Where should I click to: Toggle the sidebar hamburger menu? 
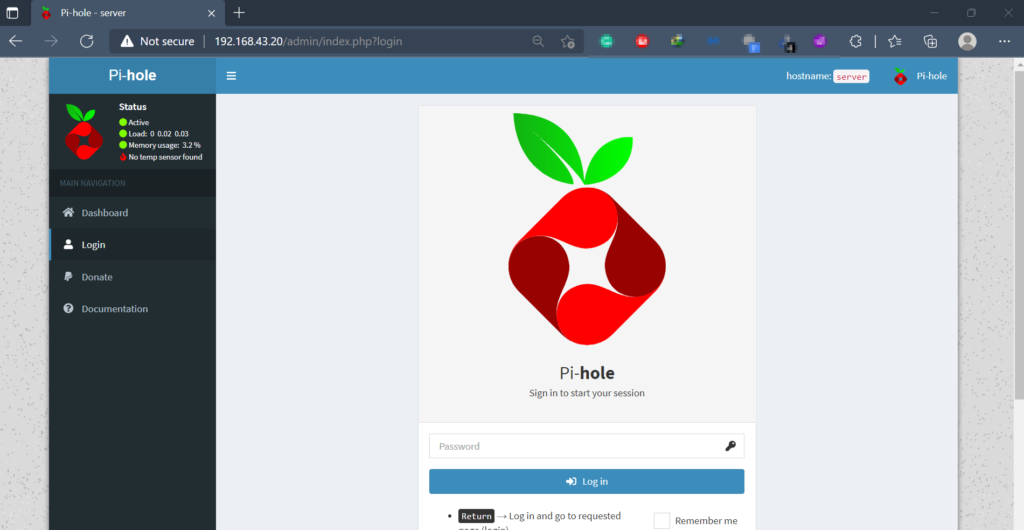231,76
